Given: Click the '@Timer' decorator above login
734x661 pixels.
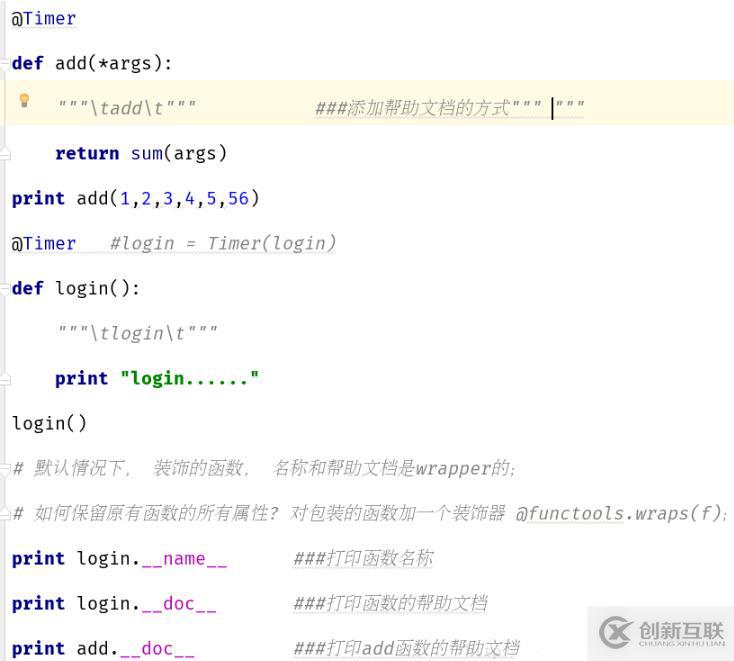Looking at the screenshot, I should (x=44, y=243).
